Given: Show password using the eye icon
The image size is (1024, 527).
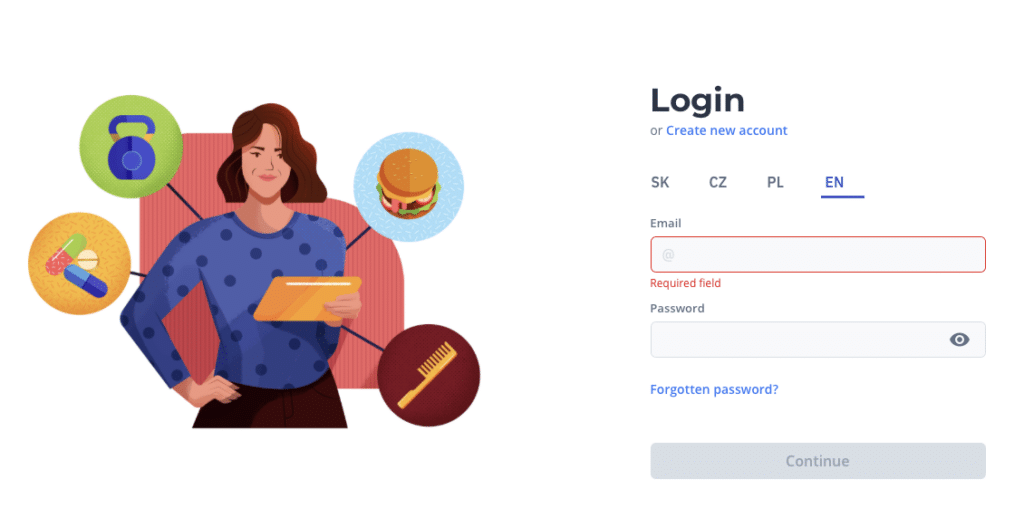Looking at the screenshot, I should [x=959, y=340].
